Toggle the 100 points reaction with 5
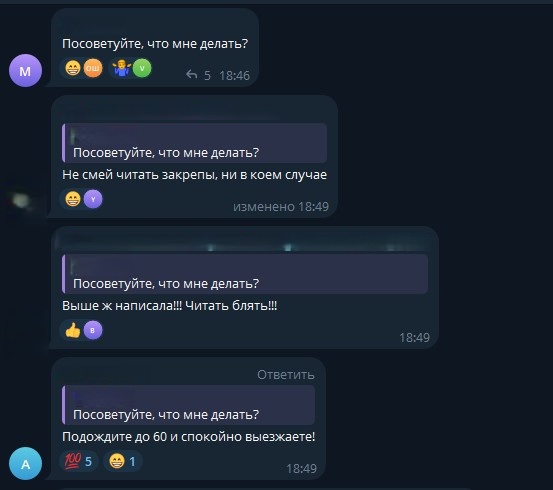553x490 pixels. [x=78, y=461]
